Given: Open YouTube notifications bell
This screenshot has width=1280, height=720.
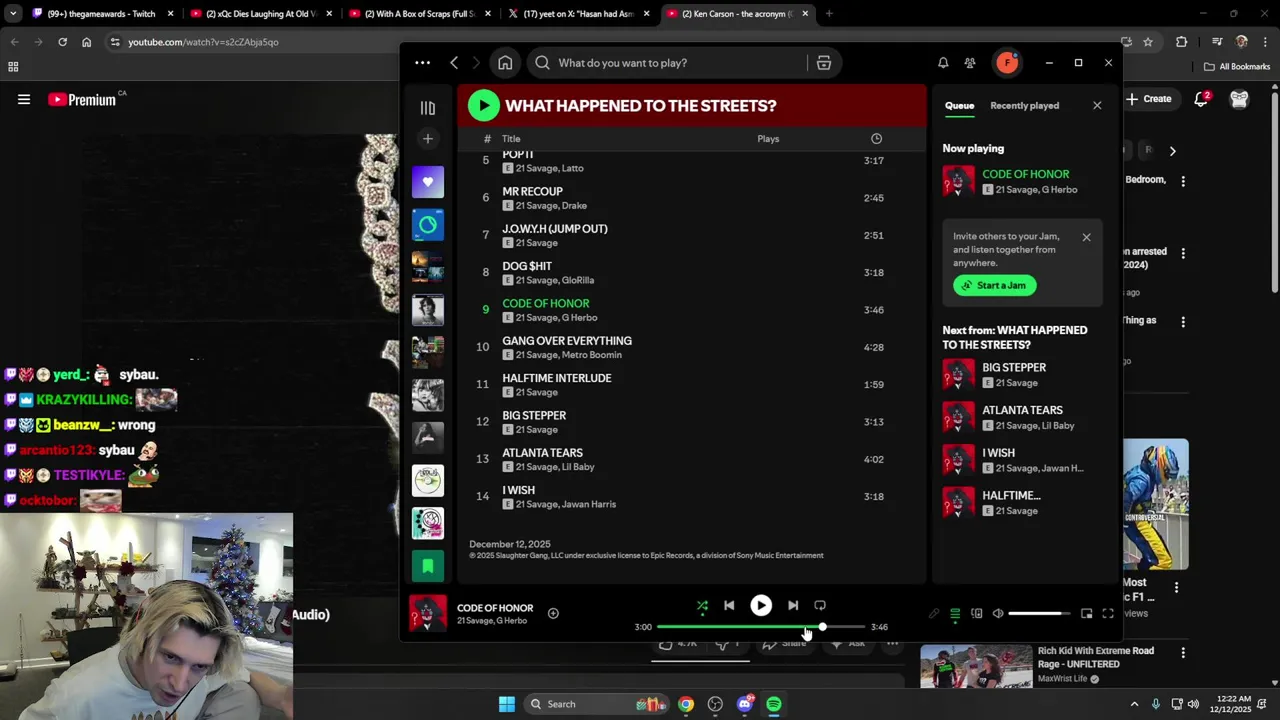Looking at the screenshot, I should point(1202,99).
